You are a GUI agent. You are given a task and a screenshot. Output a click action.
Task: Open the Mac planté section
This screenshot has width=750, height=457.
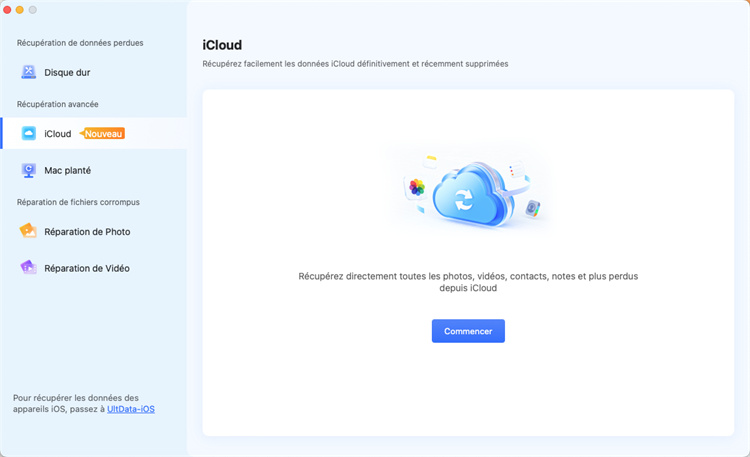point(67,170)
